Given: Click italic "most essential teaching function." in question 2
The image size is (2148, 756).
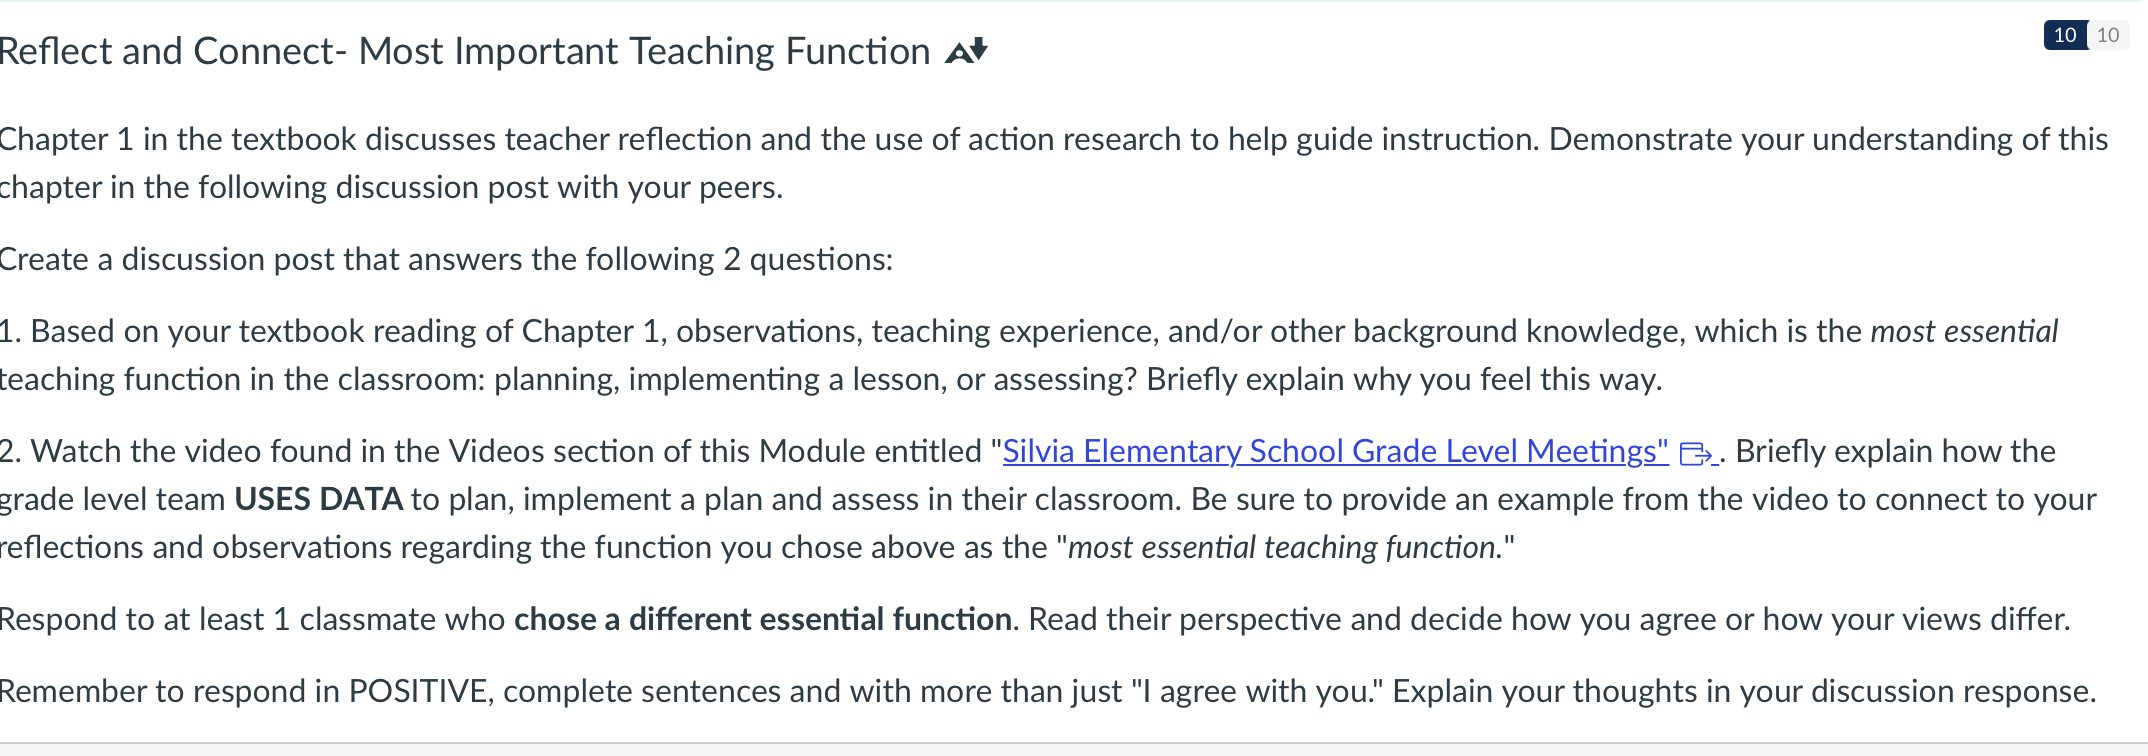Looking at the screenshot, I should pyautogui.click(x=1285, y=547).
